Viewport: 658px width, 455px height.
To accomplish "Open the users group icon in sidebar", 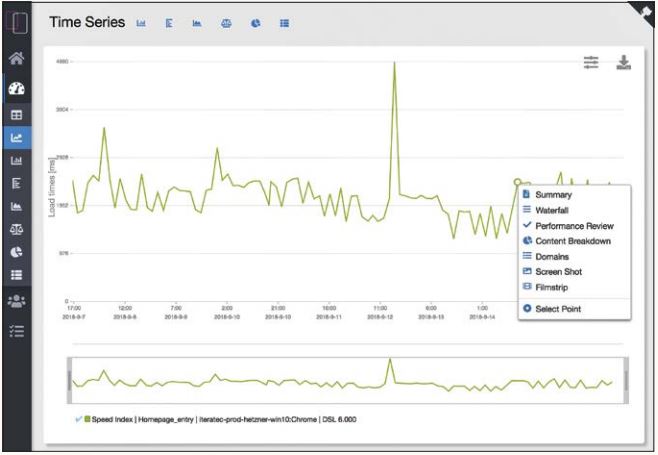I will pyautogui.click(x=16, y=299).
